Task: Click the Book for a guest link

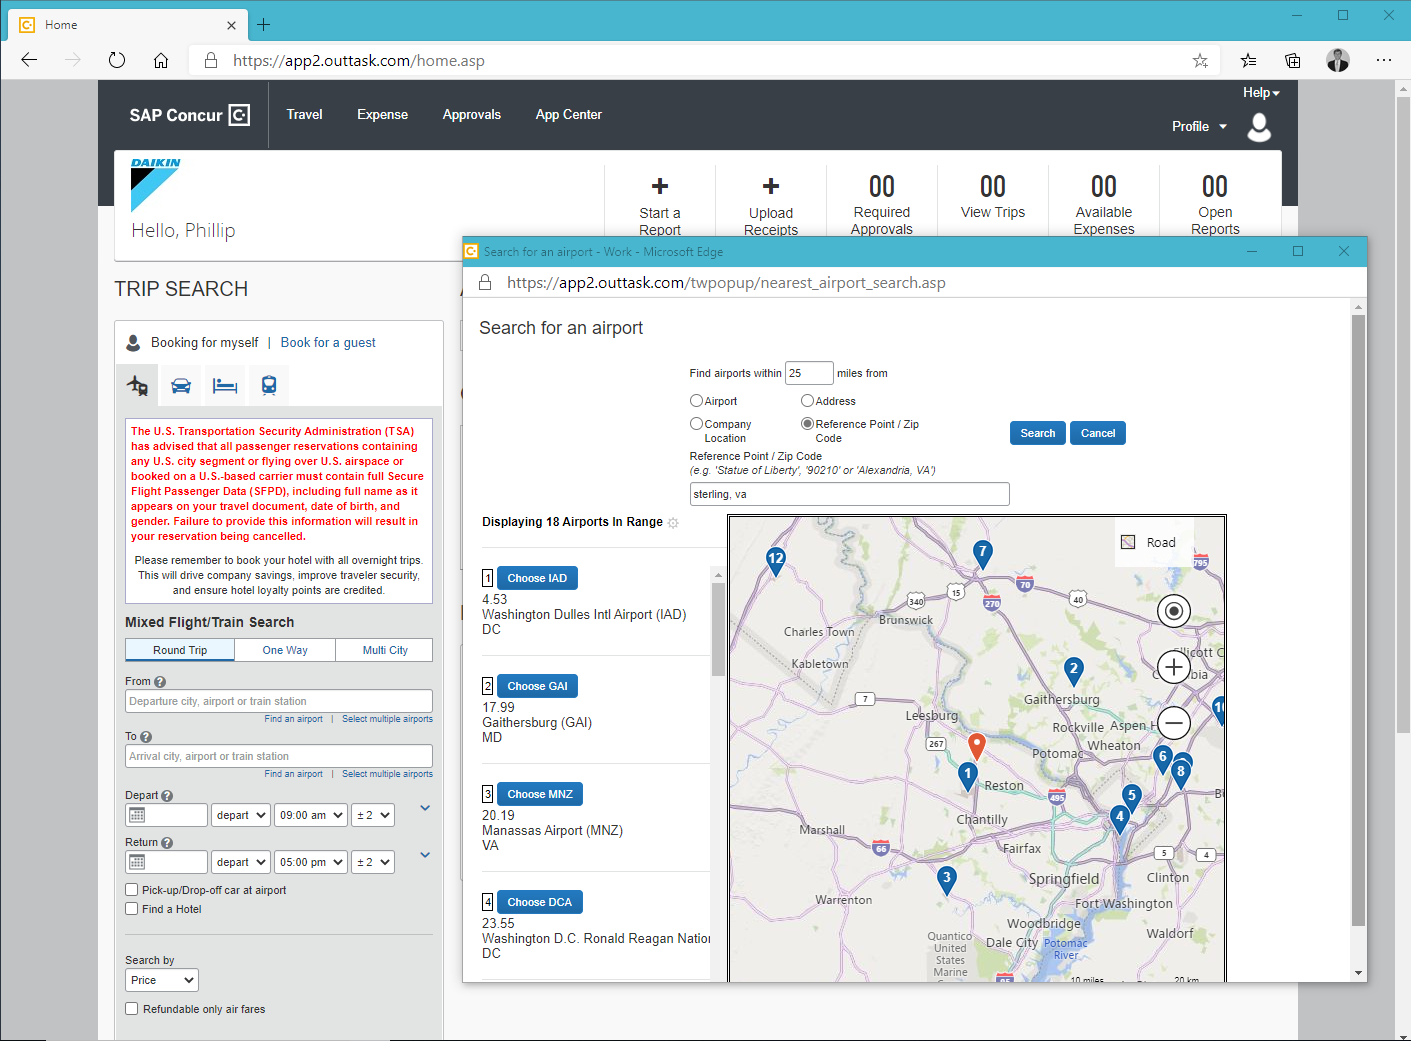Action: [328, 343]
